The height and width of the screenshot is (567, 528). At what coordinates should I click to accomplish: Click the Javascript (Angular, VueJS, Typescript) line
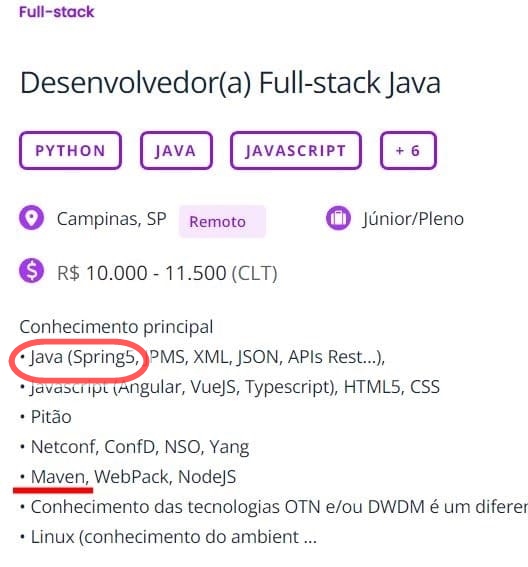click(x=184, y=387)
